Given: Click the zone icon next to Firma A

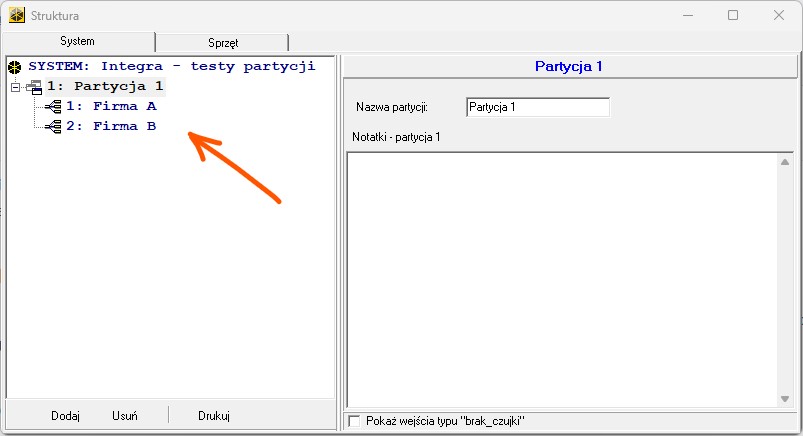Looking at the screenshot, I should (53, 106).
